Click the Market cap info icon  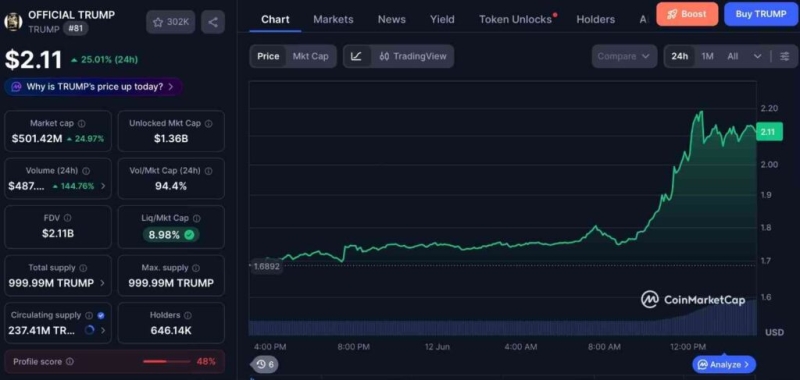(82, 123)
